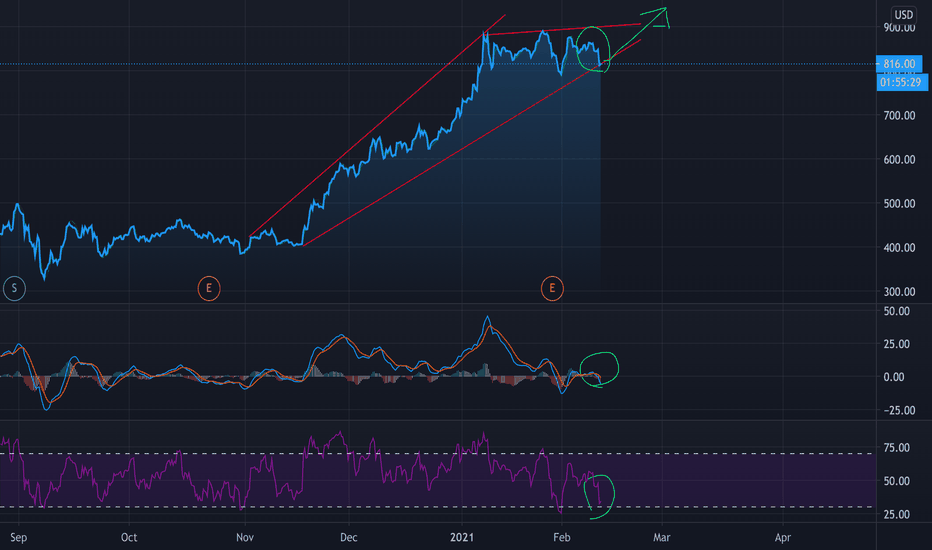
Task: Click the MACD 50.00 axis label
Action: point(897,311)
